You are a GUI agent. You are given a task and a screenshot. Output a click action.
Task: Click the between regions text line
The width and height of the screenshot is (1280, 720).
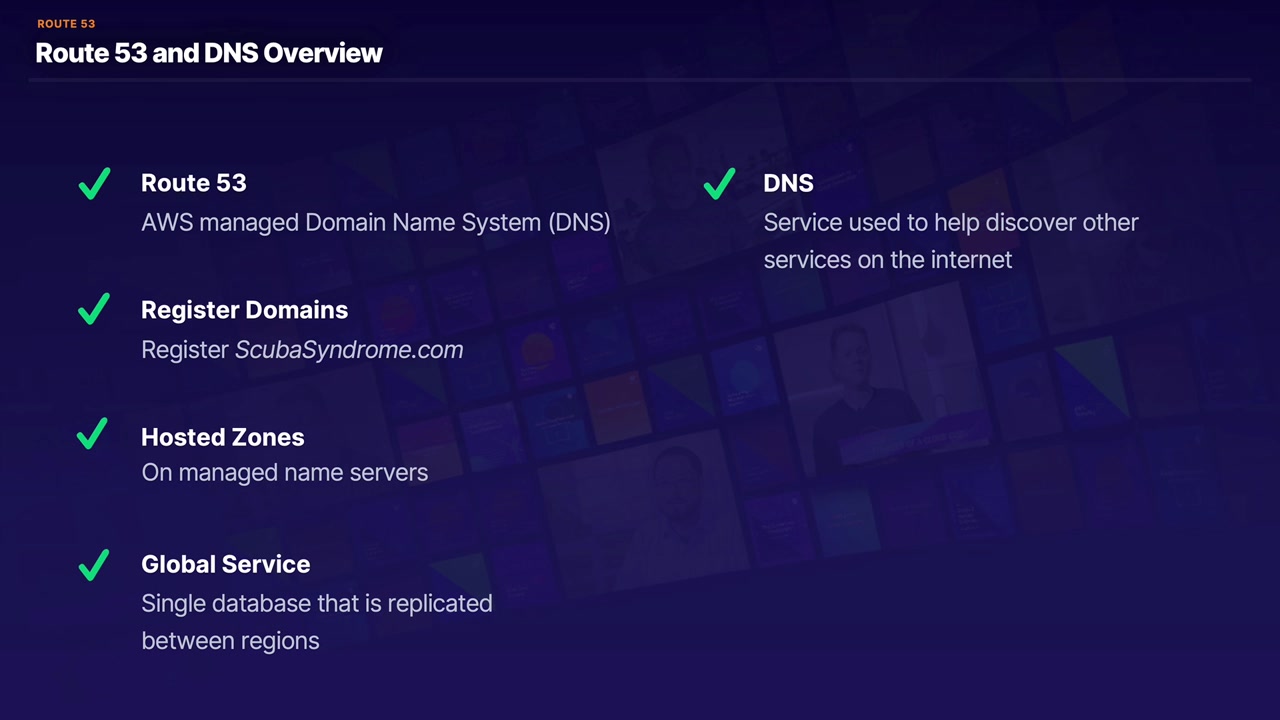(230, 641)
